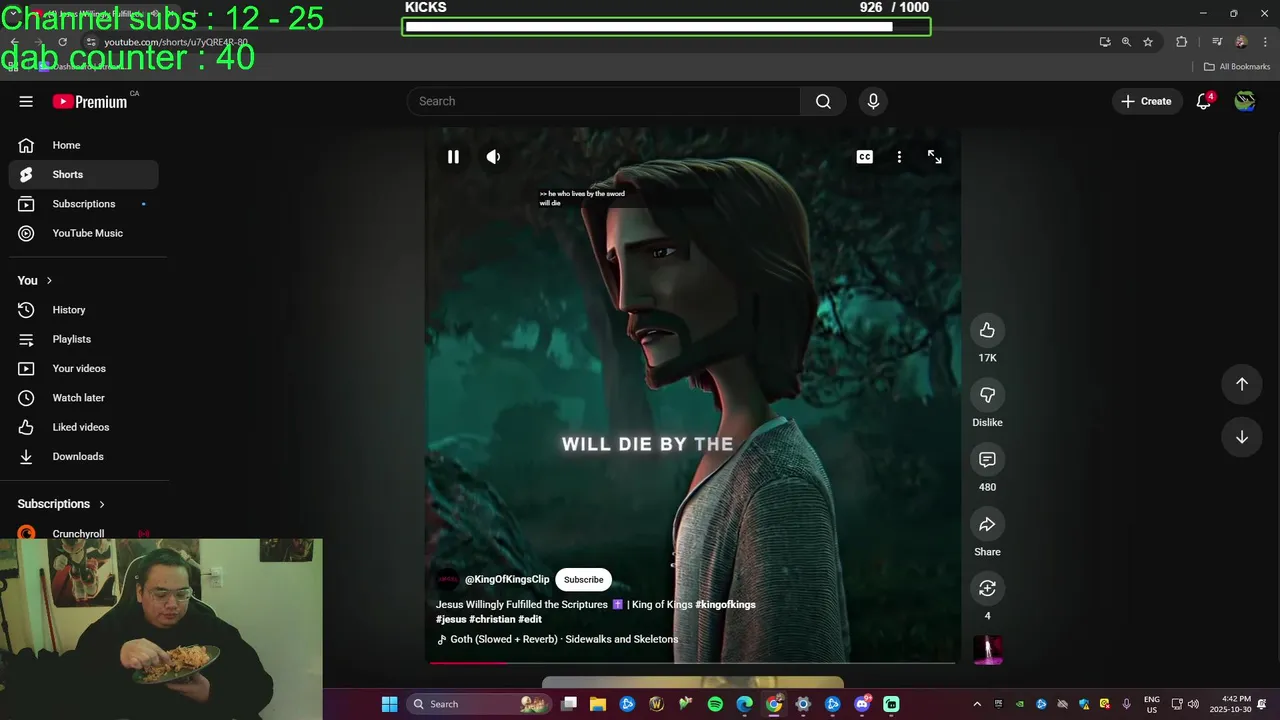The height and width of the screenshot is (720, 1280).
Task: Open Discord from the taskbar
Action: tap(862, 704)
